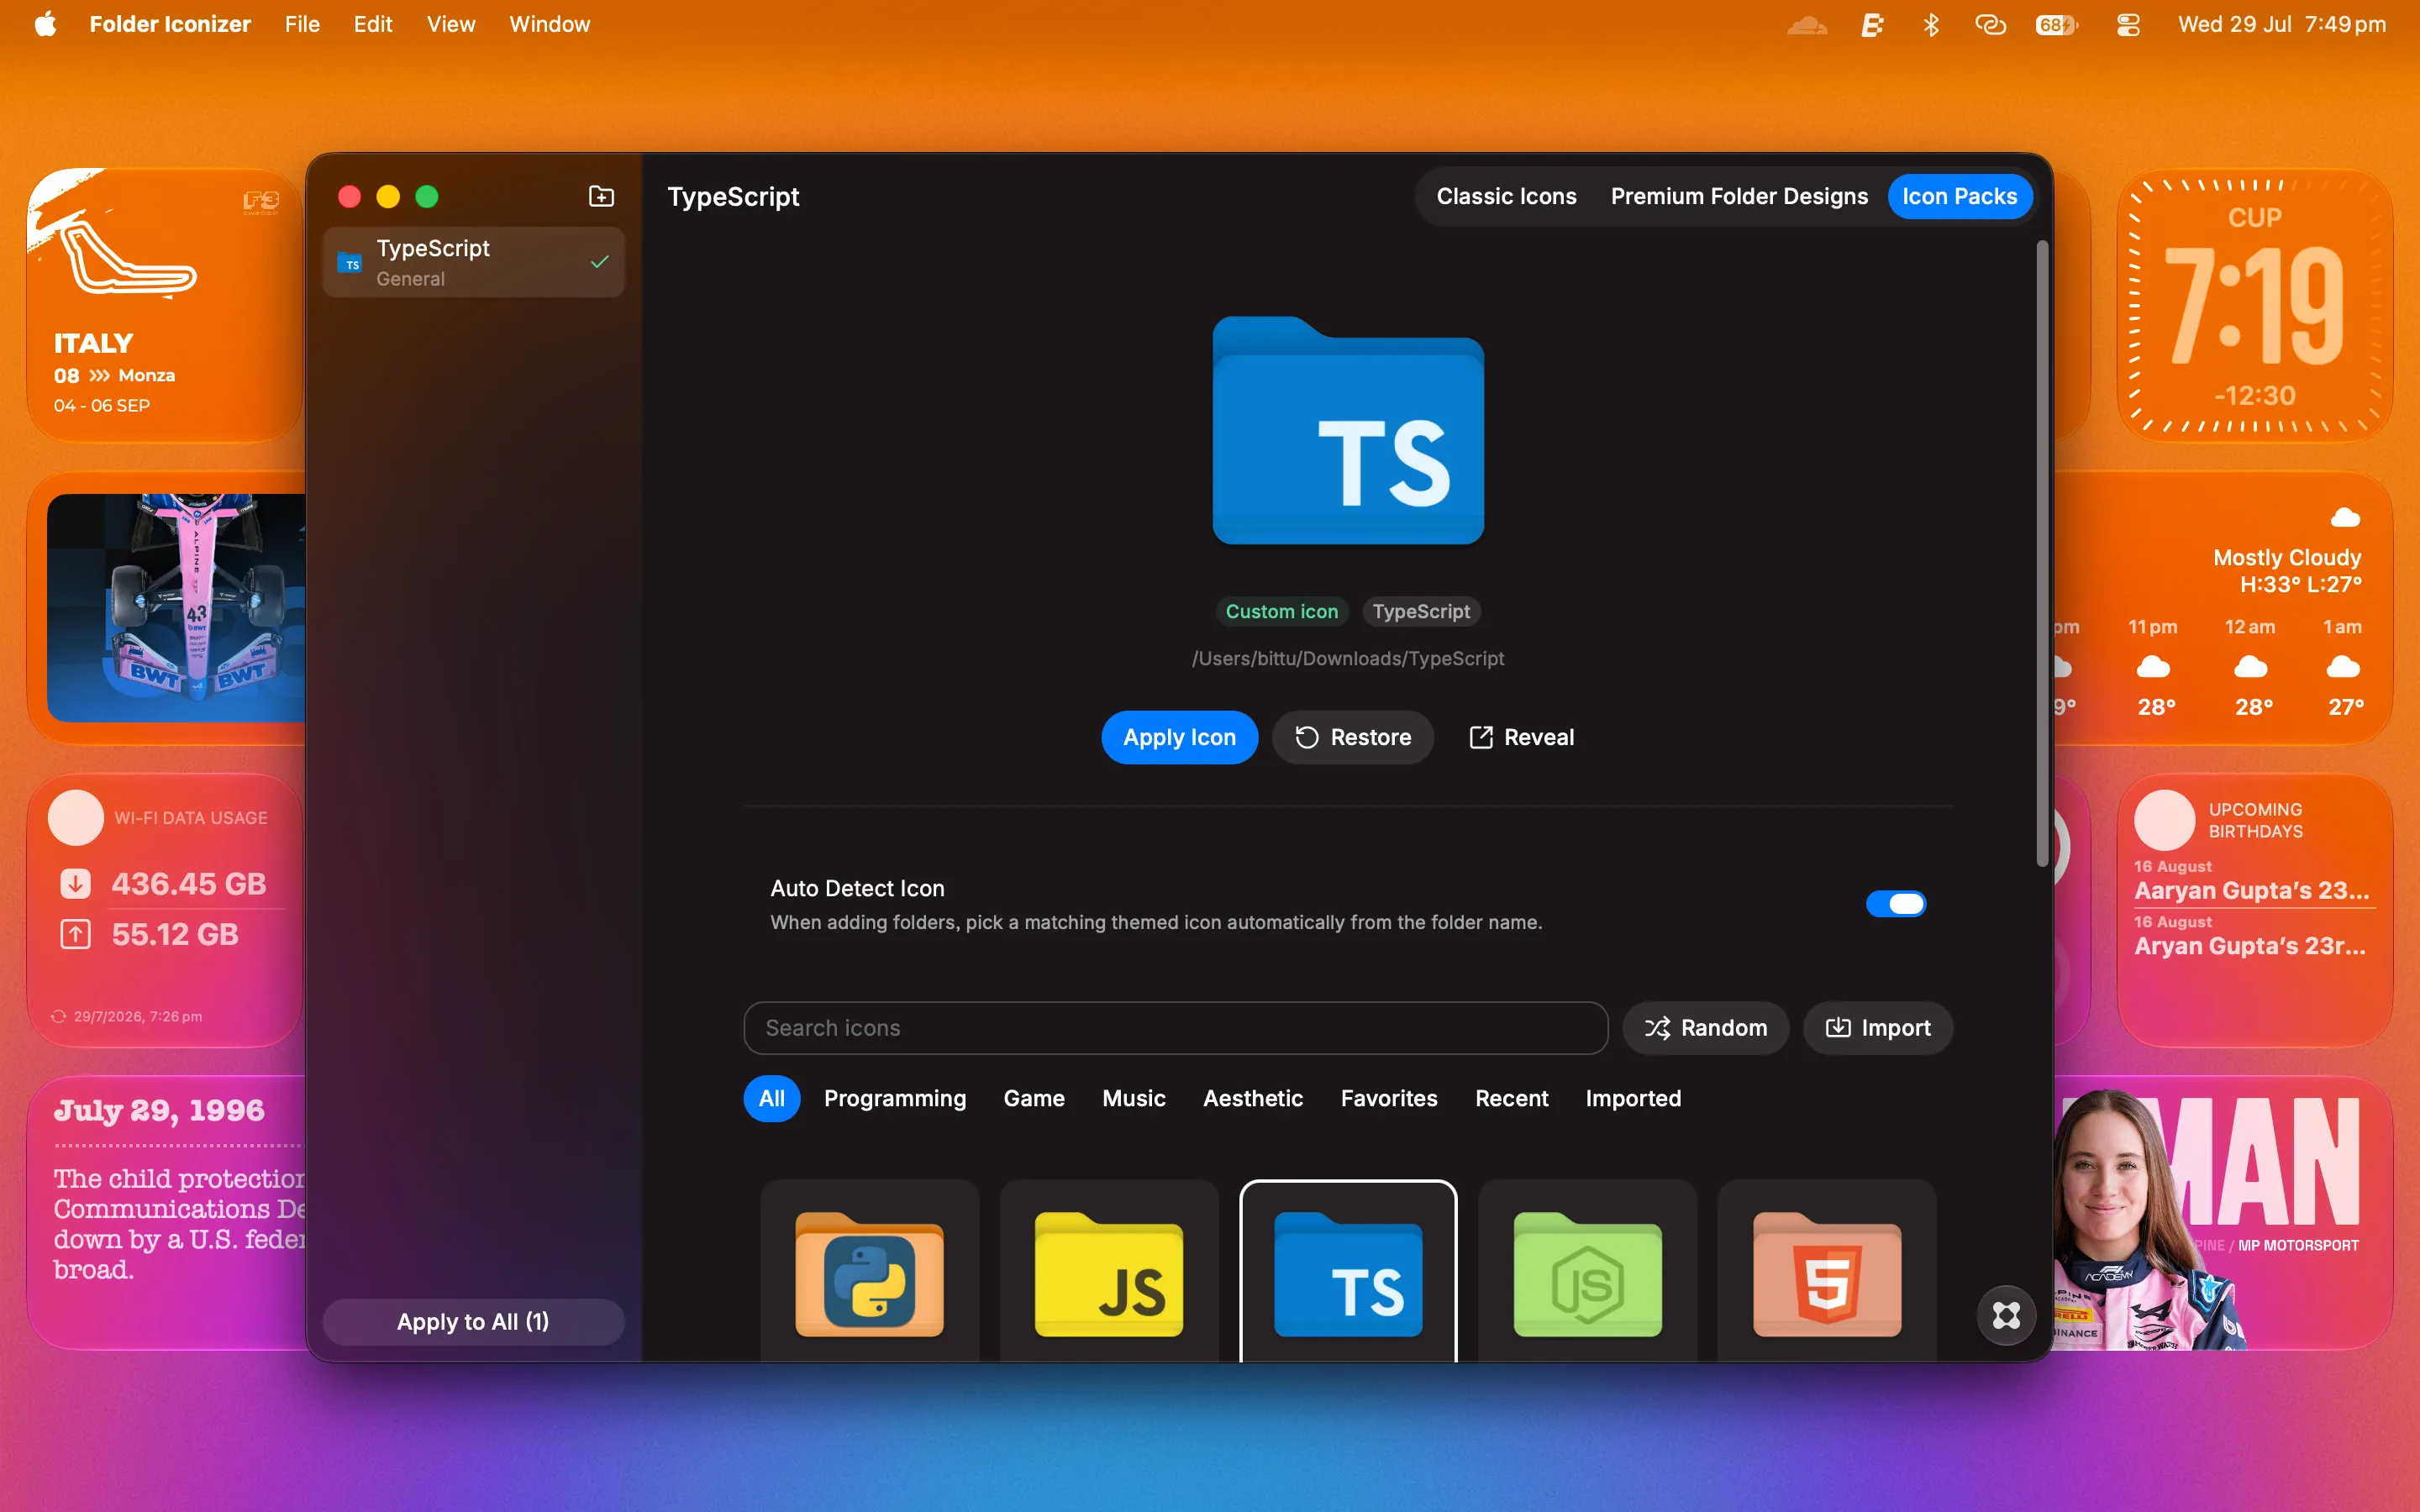Select the yellow JavaScript folder icon
The image size is (2420, 1512).
(1108, 1273)
